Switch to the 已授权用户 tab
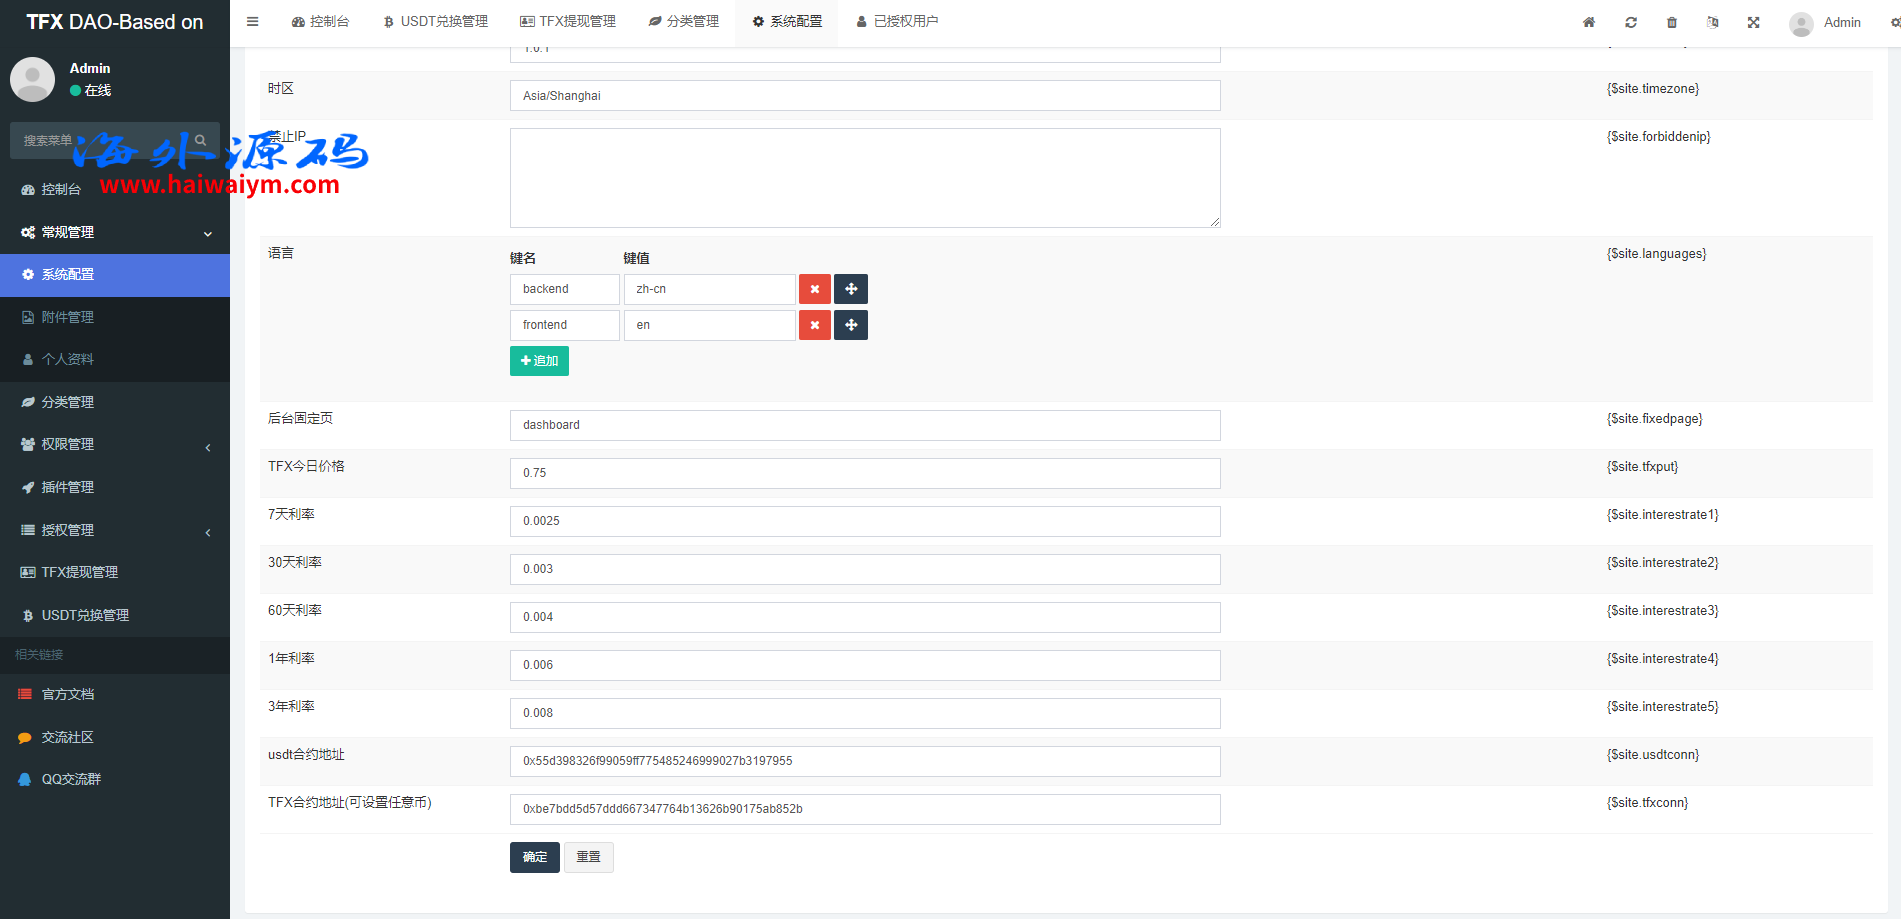Viewport: 1901px width, 919px height. click(897, 22)
